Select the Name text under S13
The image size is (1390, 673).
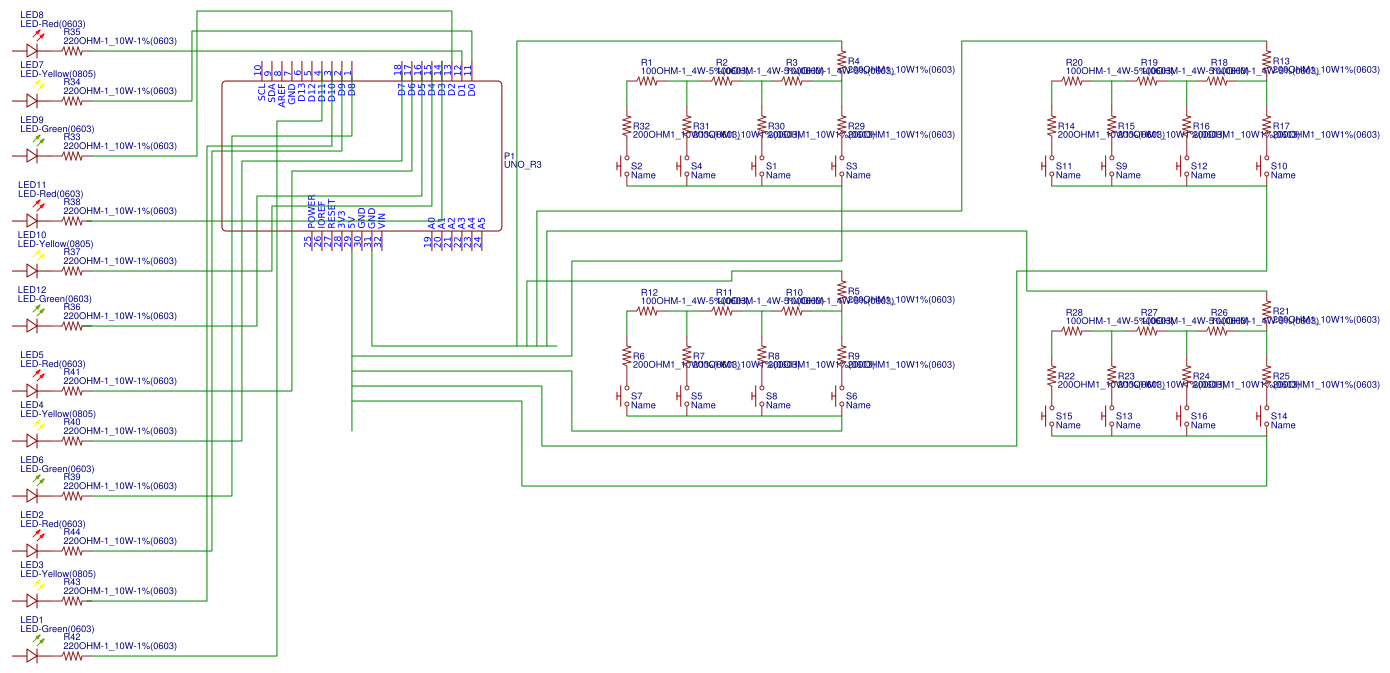(1128, 425)
